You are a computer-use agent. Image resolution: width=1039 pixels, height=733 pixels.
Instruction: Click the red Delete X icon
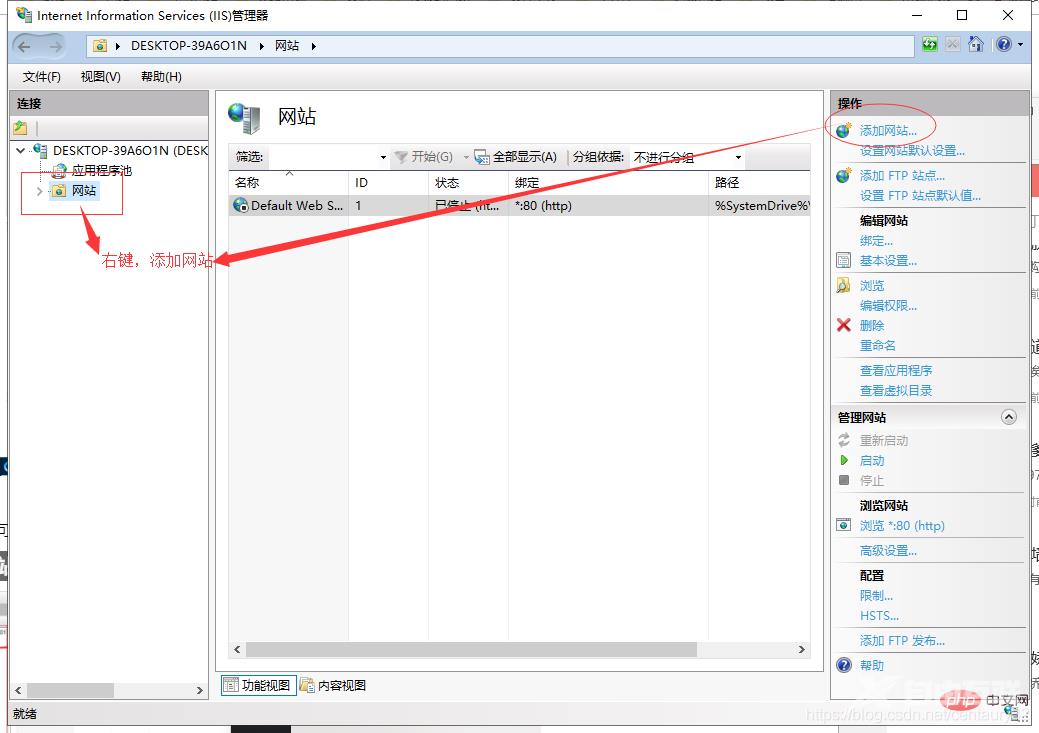(x=844, y=325)
